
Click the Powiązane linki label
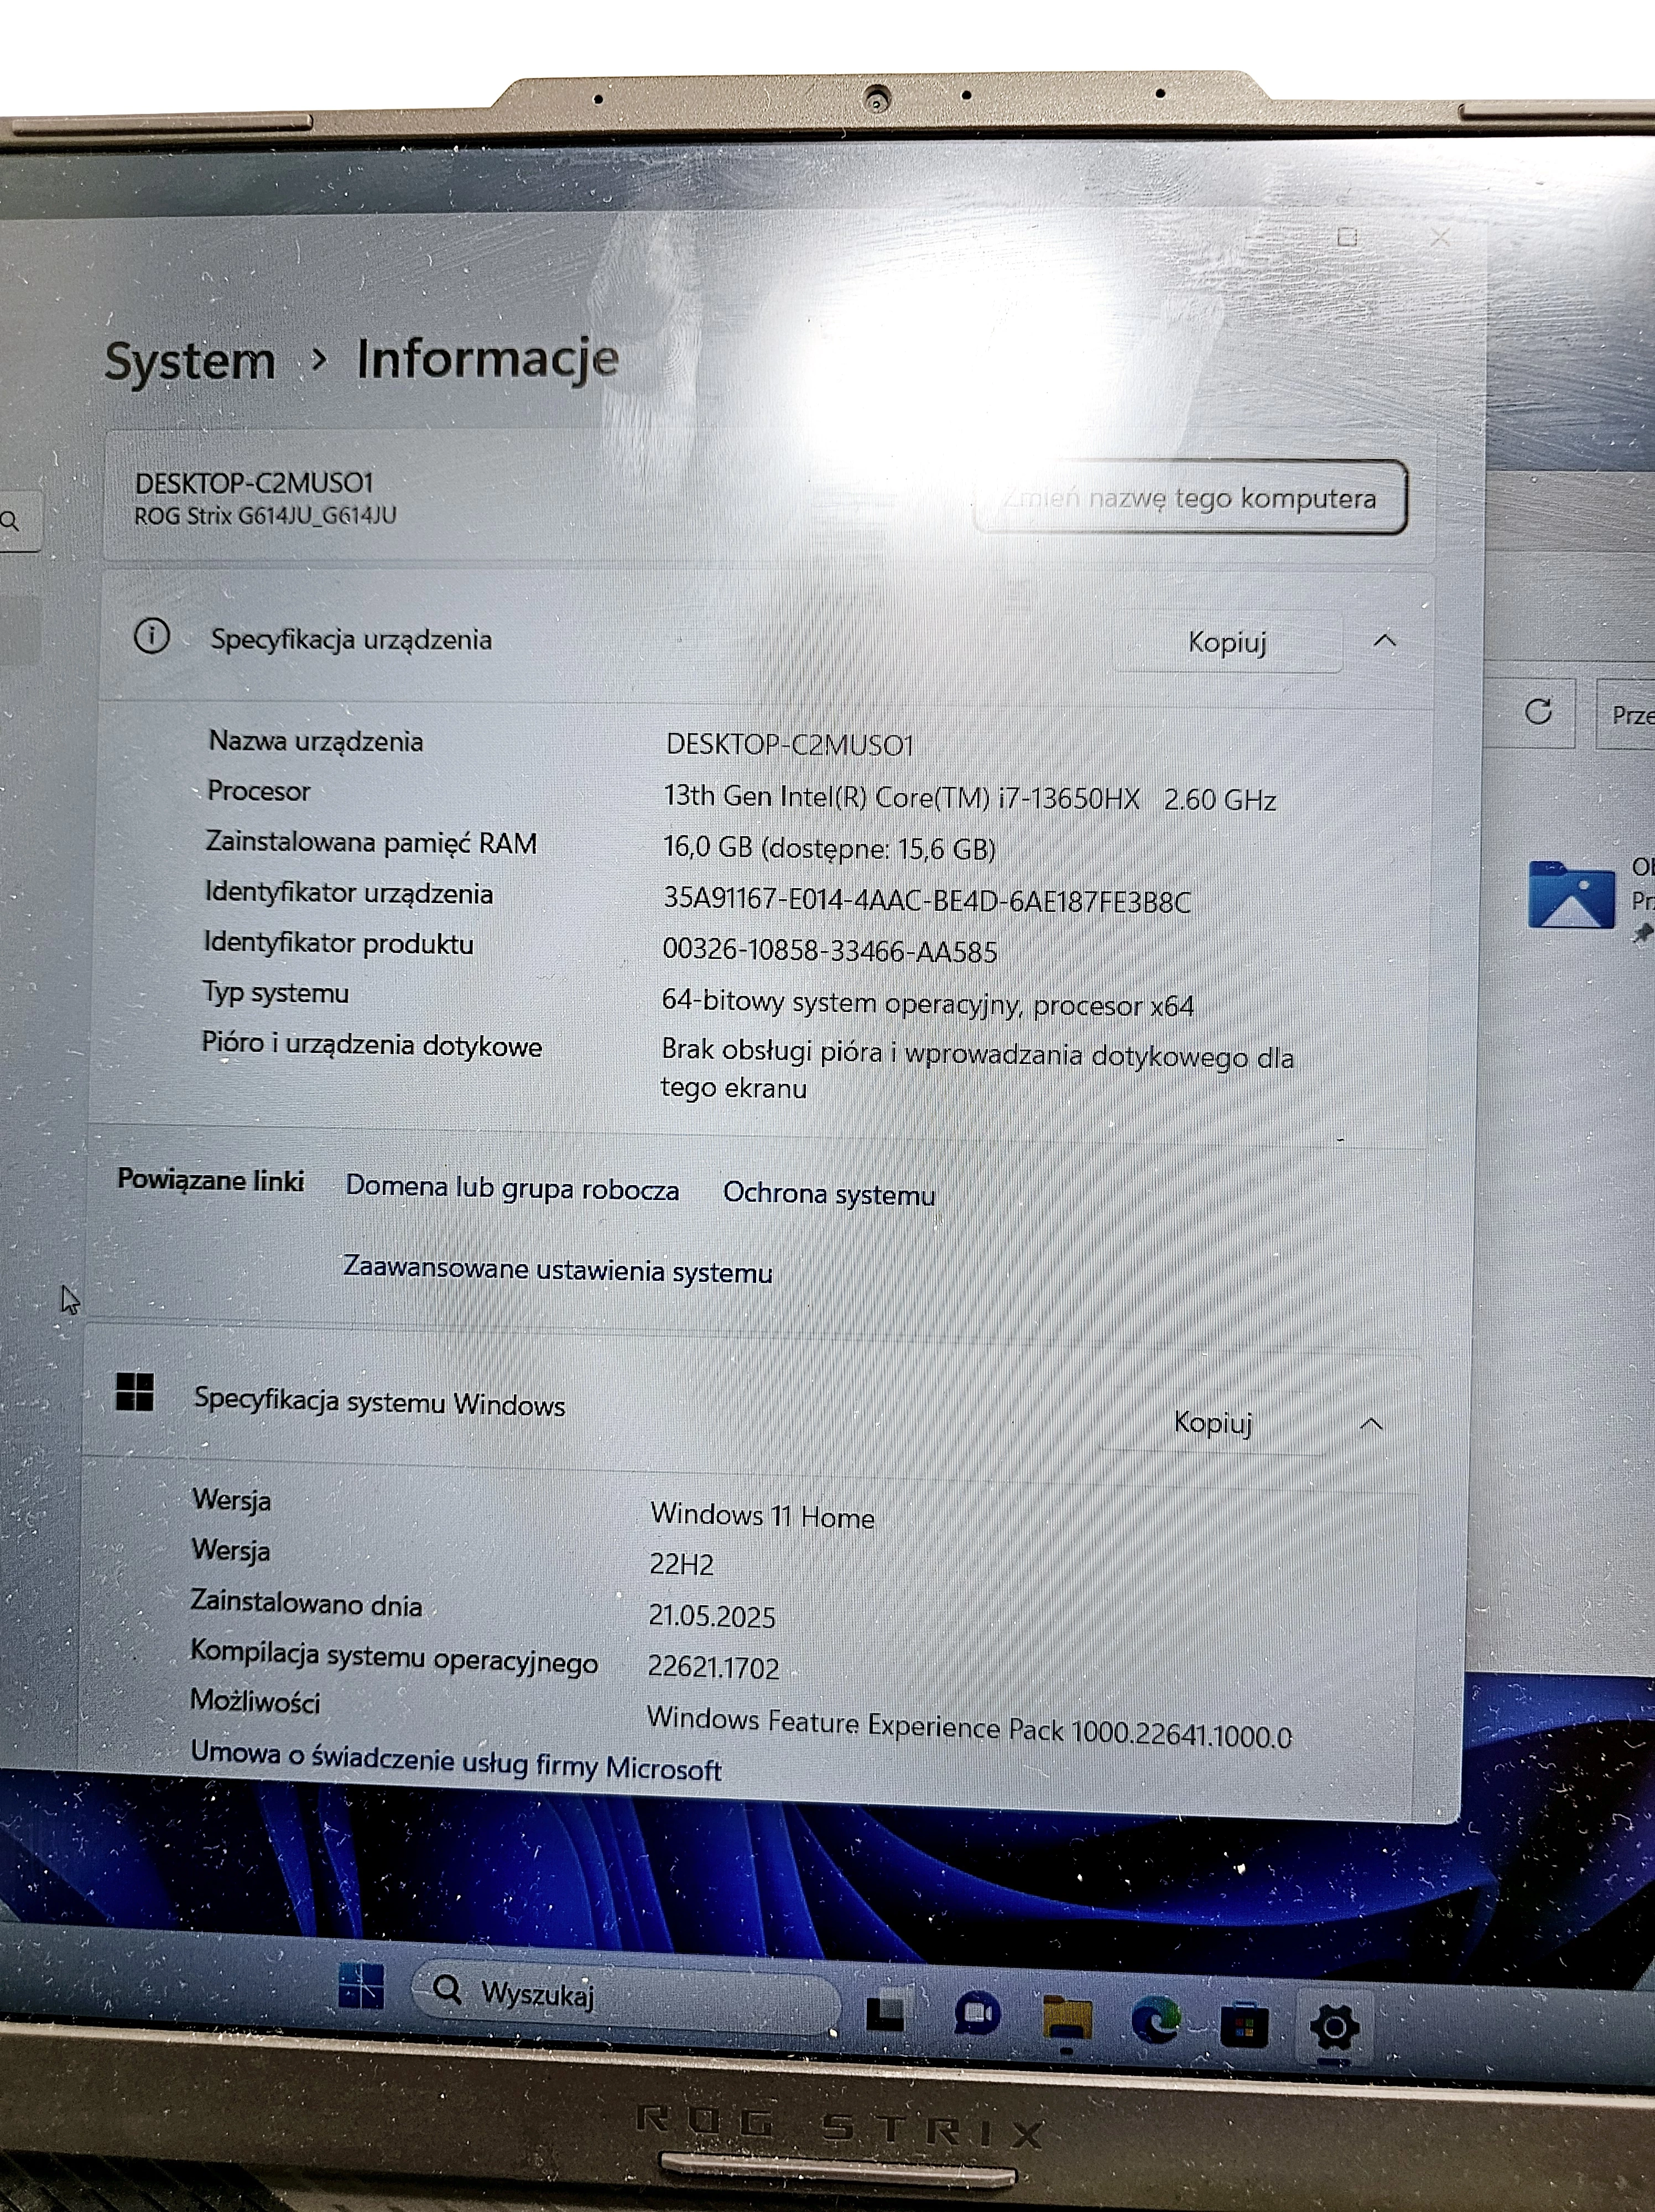210,1180
